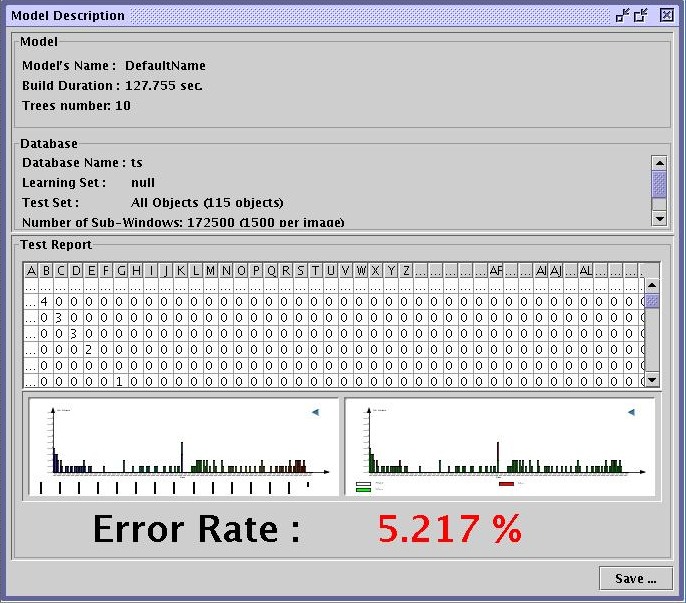This screenshot has width=686, height=603.
Task: Open the right bar chart thumbnail
Action: coord(499,446)
